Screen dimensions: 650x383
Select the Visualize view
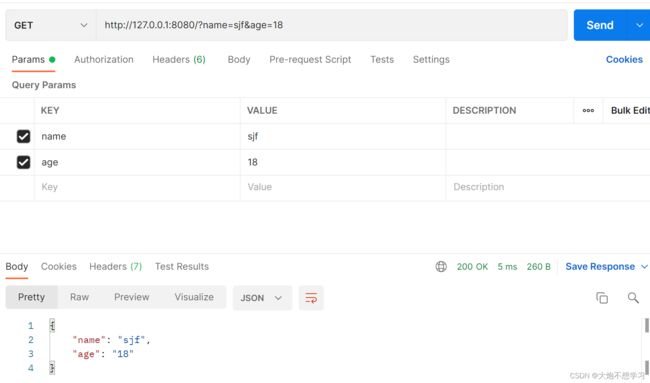click(194, 297)
